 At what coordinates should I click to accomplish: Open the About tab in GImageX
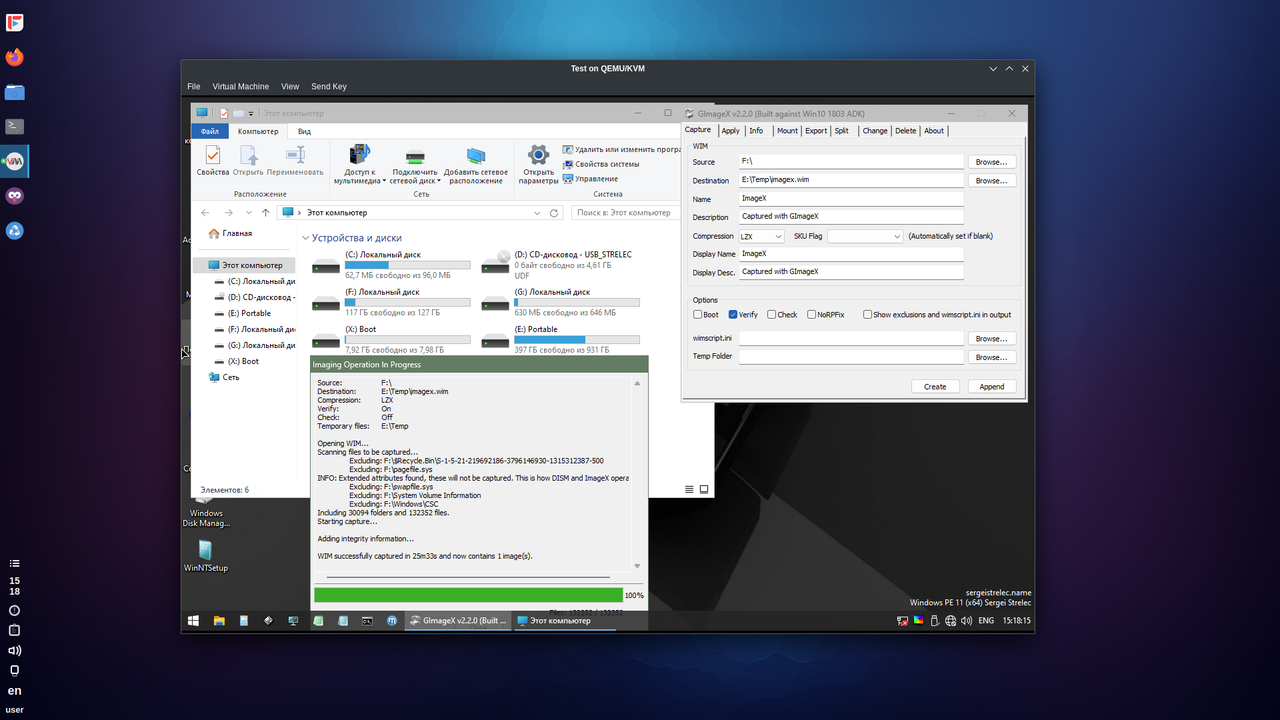934,131
